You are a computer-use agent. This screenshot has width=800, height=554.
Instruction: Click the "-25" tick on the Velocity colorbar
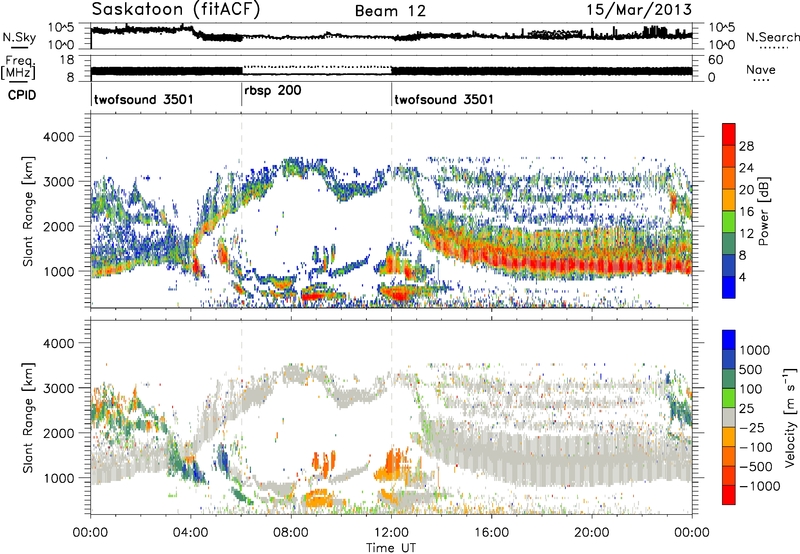(752, 427)
